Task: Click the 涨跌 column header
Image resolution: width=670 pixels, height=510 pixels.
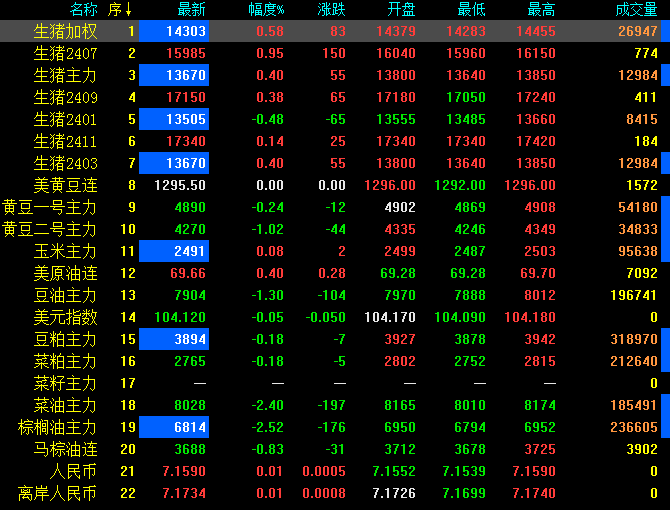Action: coord(331,10)
